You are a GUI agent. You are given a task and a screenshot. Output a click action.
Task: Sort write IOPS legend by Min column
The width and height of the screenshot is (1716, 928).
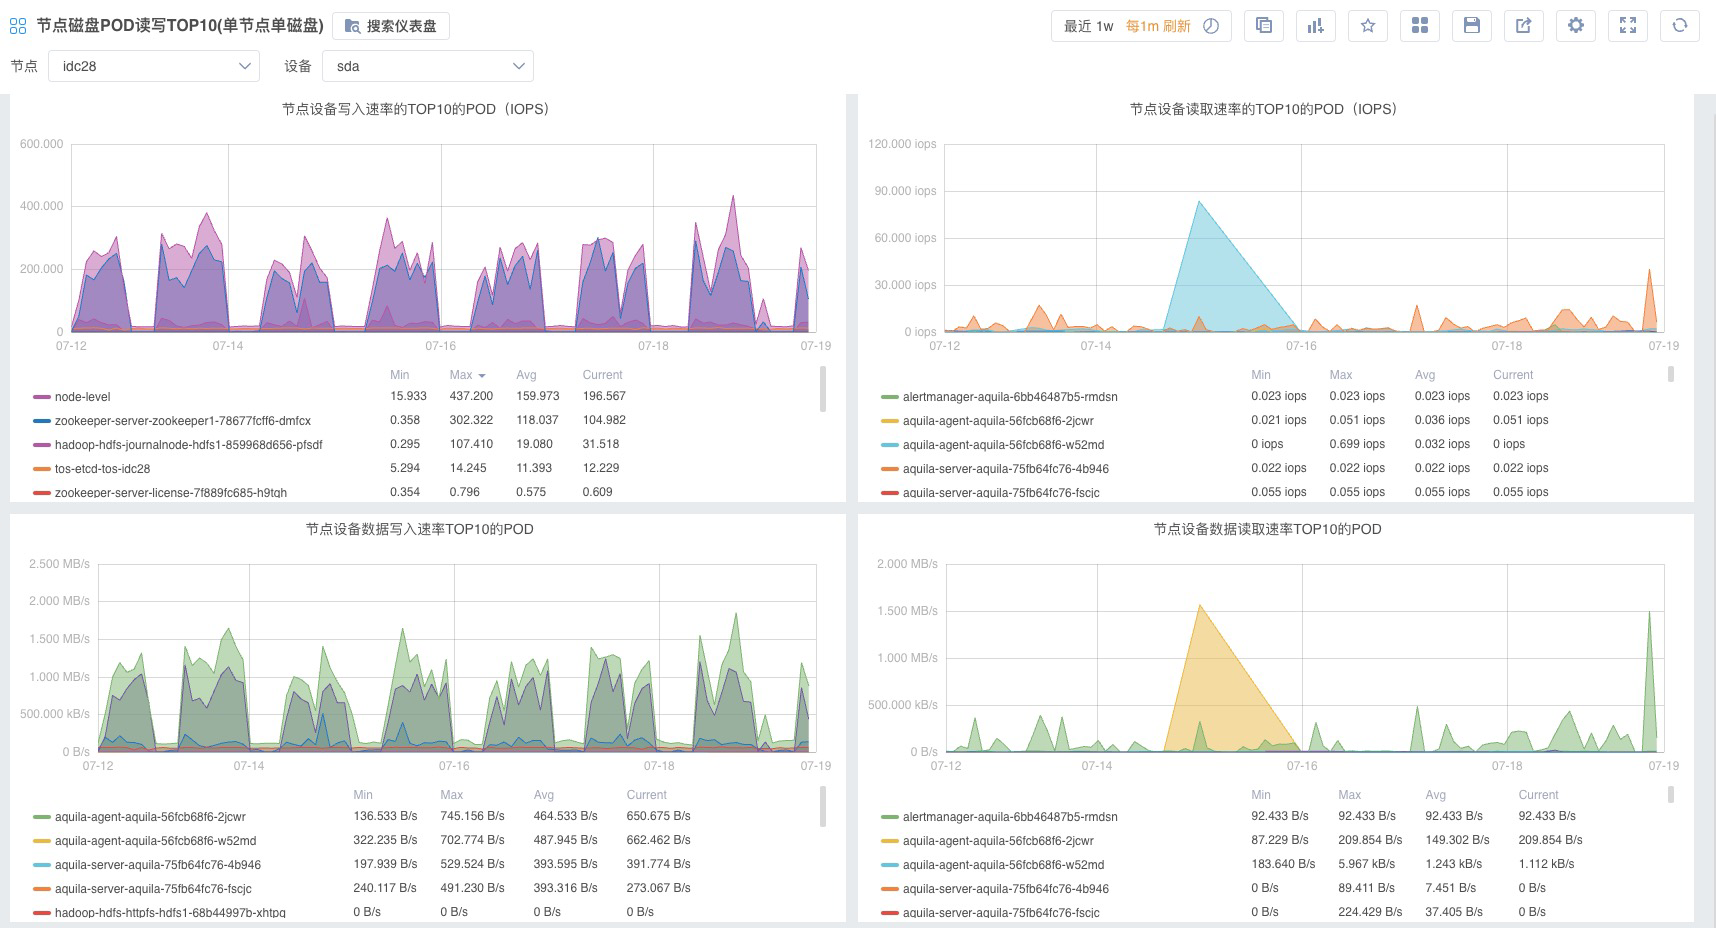tap(400, 375)
